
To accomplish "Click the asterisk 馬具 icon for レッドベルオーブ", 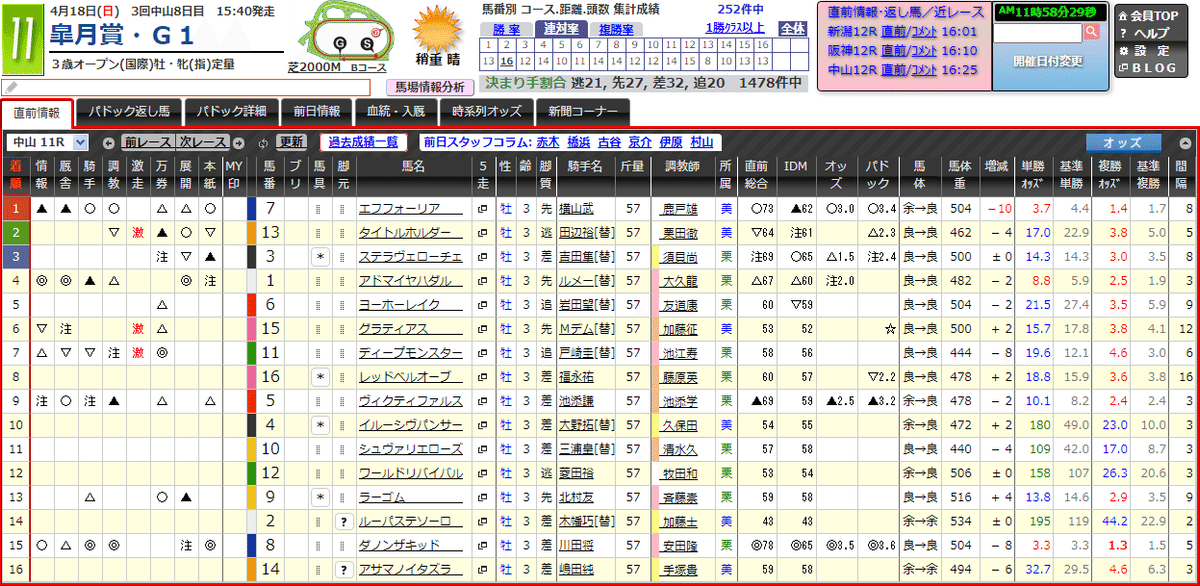I will 319,377.
